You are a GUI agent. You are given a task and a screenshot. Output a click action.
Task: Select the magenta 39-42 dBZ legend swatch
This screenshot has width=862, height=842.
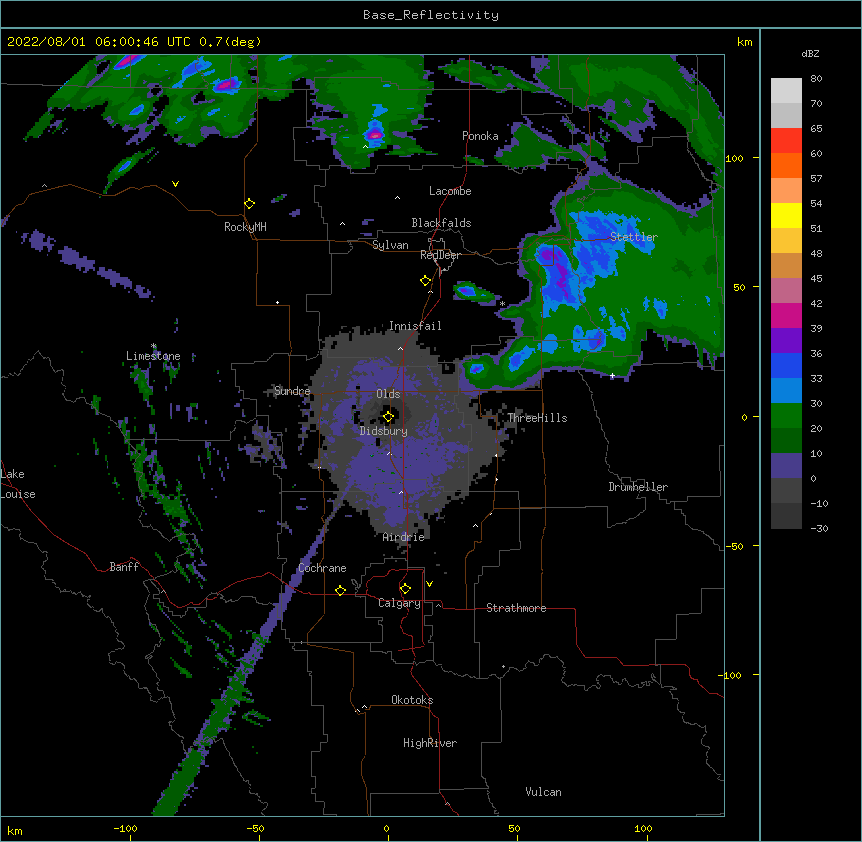786,316
